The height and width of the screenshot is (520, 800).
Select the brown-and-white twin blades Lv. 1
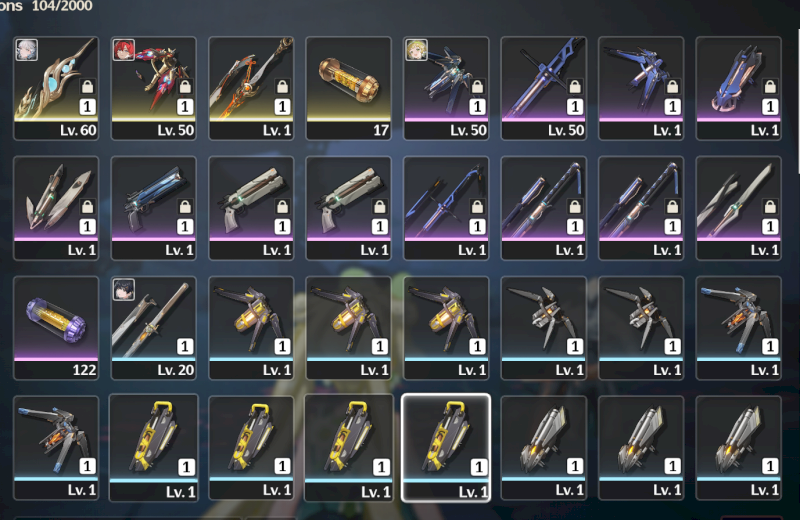click(56, 208)
